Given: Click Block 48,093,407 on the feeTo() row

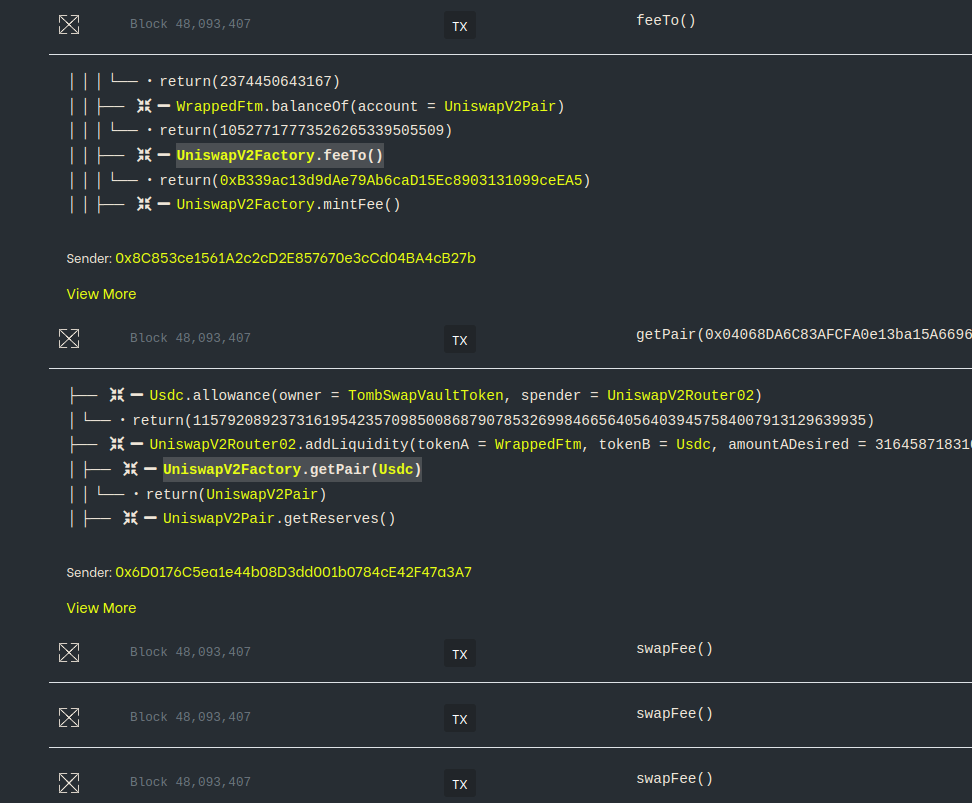Looking at the screenshot, I should pyautogui.click(x=190, y=24).
